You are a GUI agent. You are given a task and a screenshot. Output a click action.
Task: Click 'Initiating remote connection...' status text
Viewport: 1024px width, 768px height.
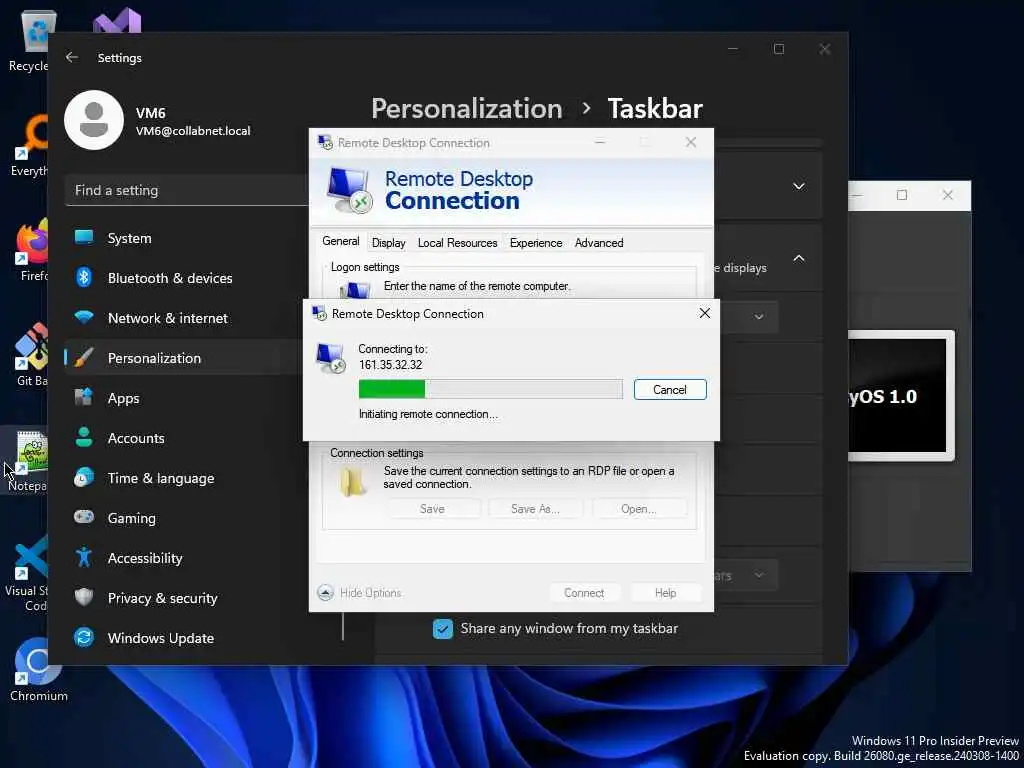428,414
